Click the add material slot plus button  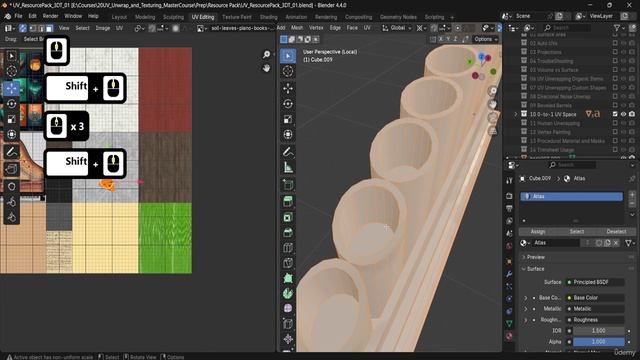[632, 195]
